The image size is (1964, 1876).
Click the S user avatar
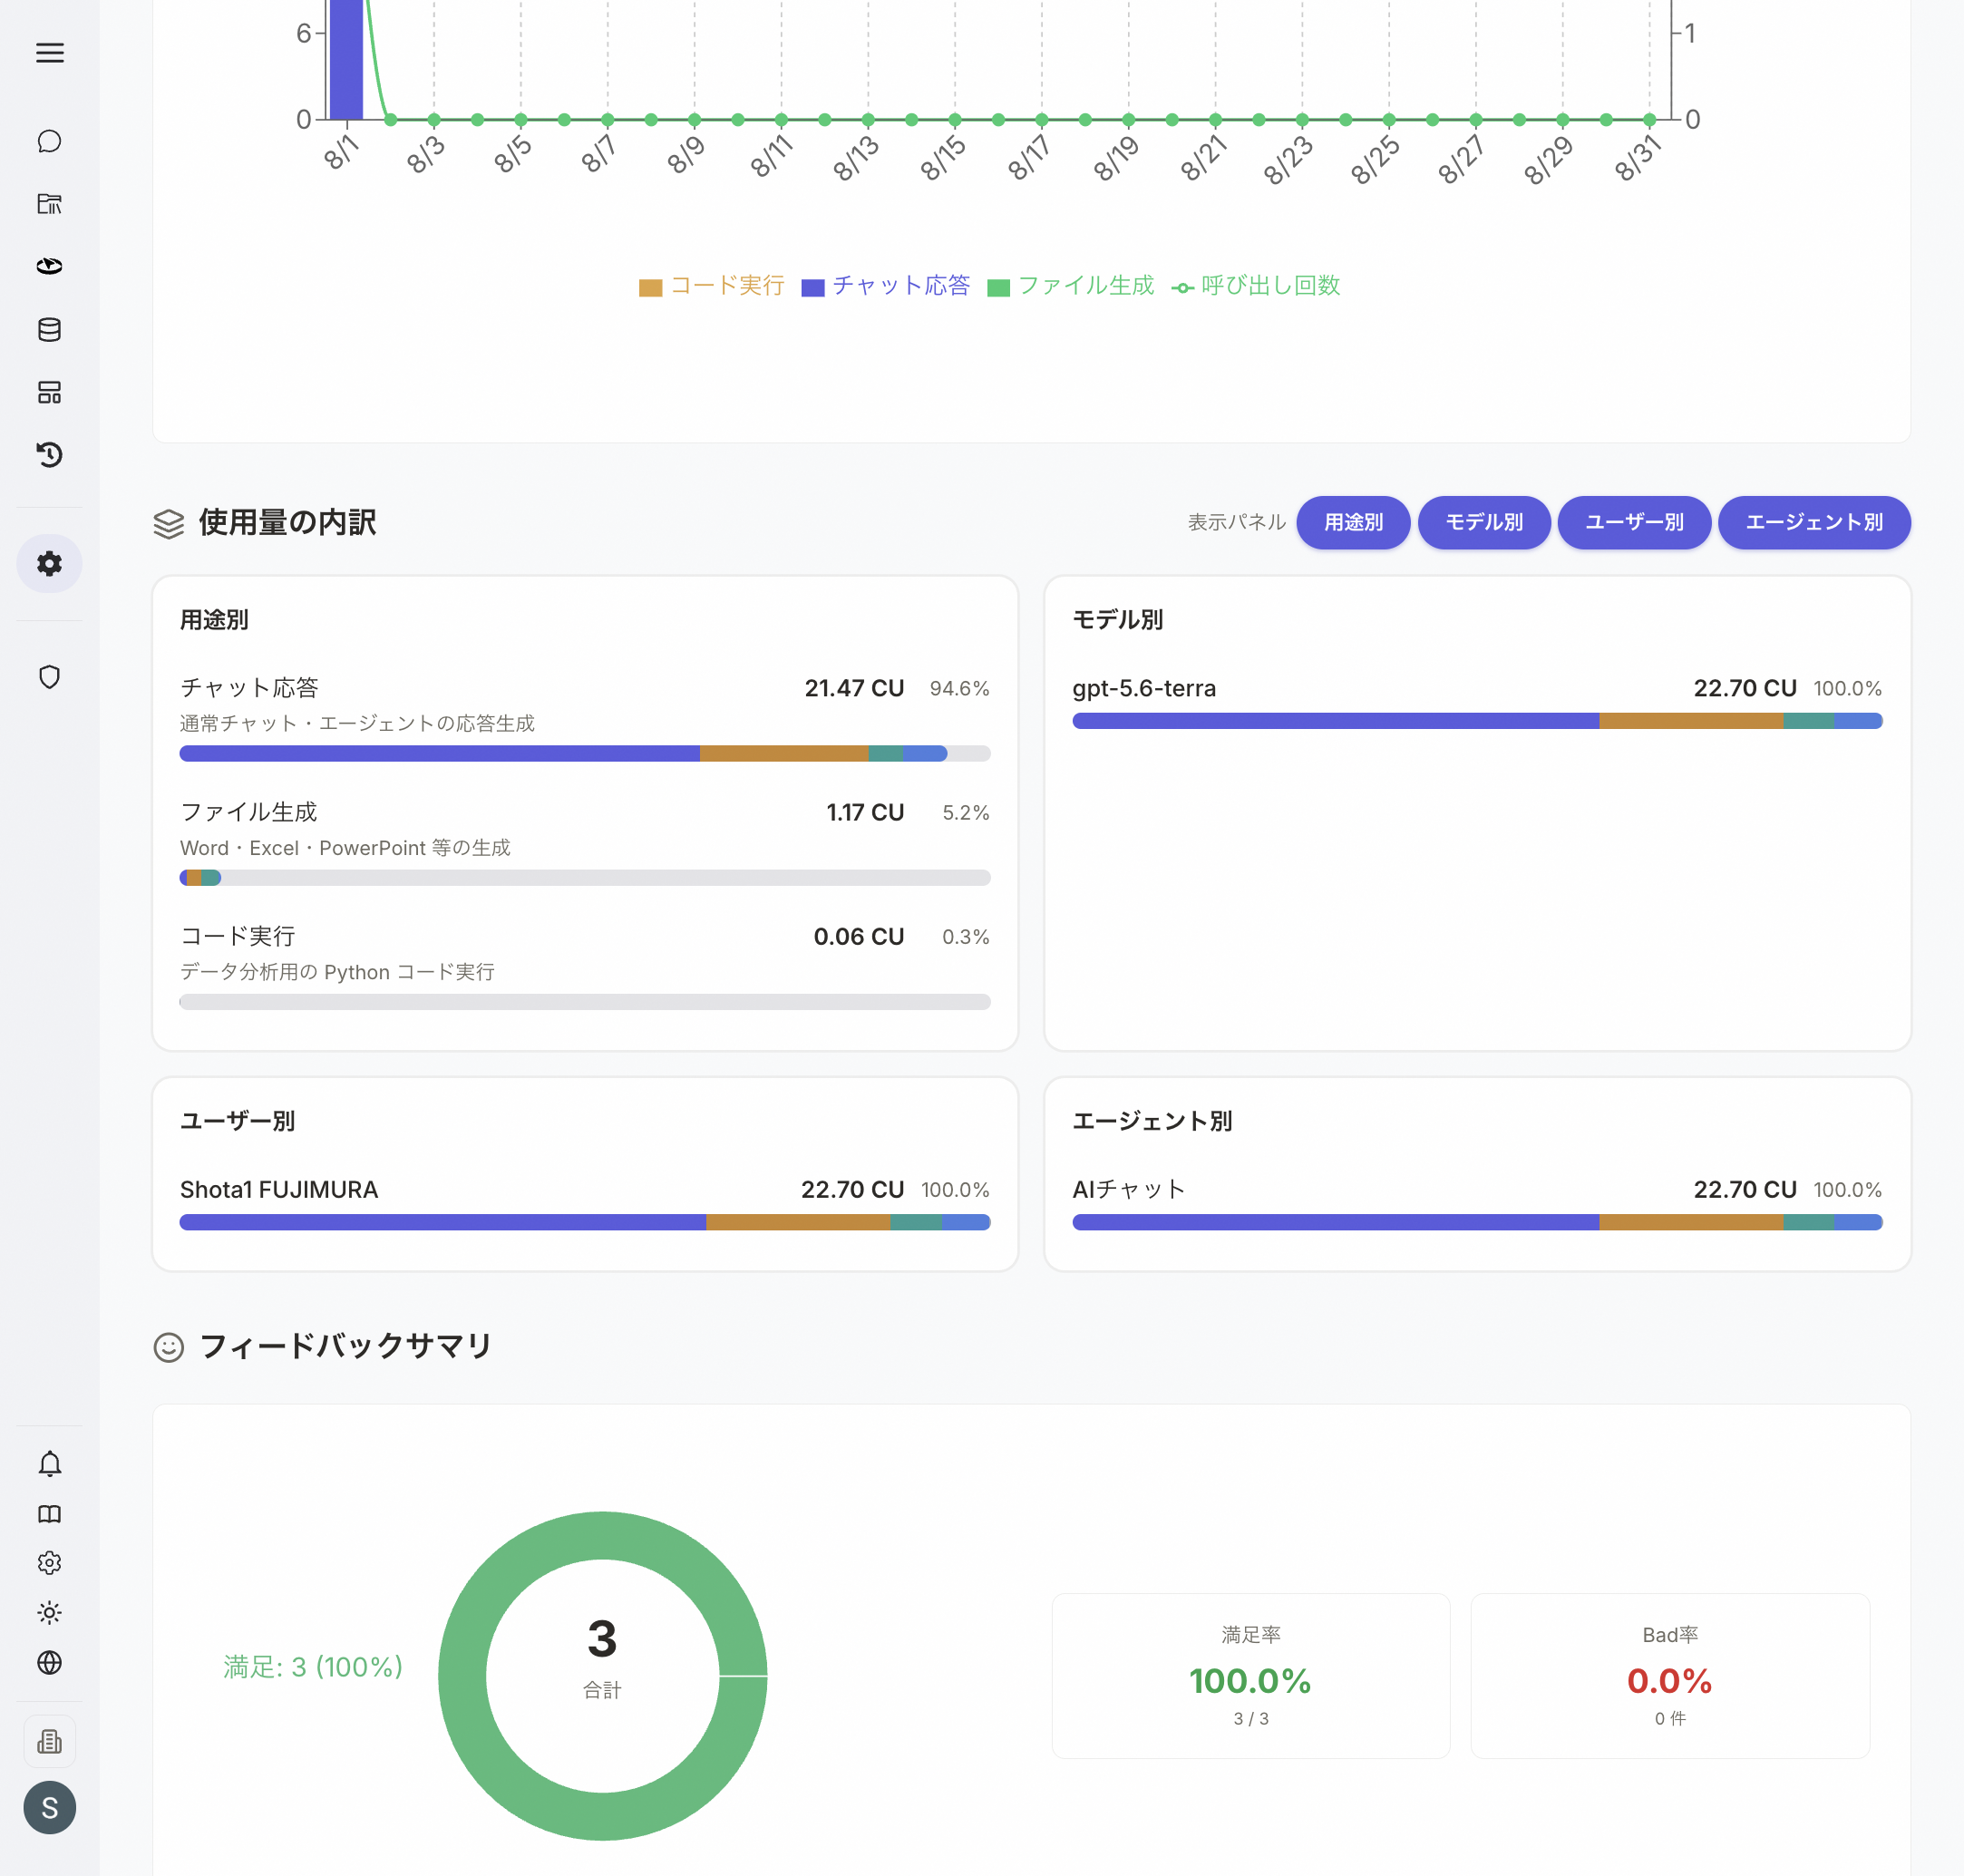(x=49, y=1807)
